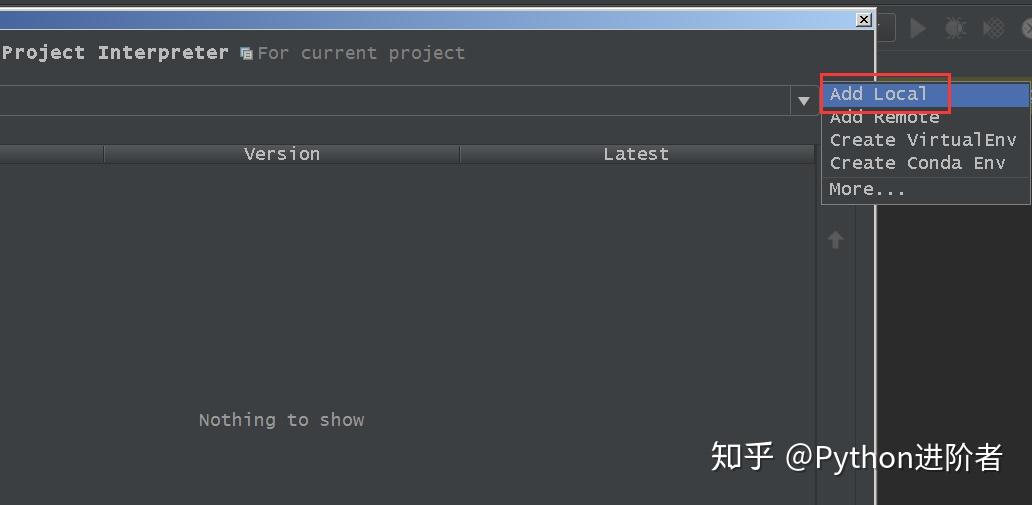Click the Debug bug icon
This screenshot has width=1032, height=505.
point(955,28)
